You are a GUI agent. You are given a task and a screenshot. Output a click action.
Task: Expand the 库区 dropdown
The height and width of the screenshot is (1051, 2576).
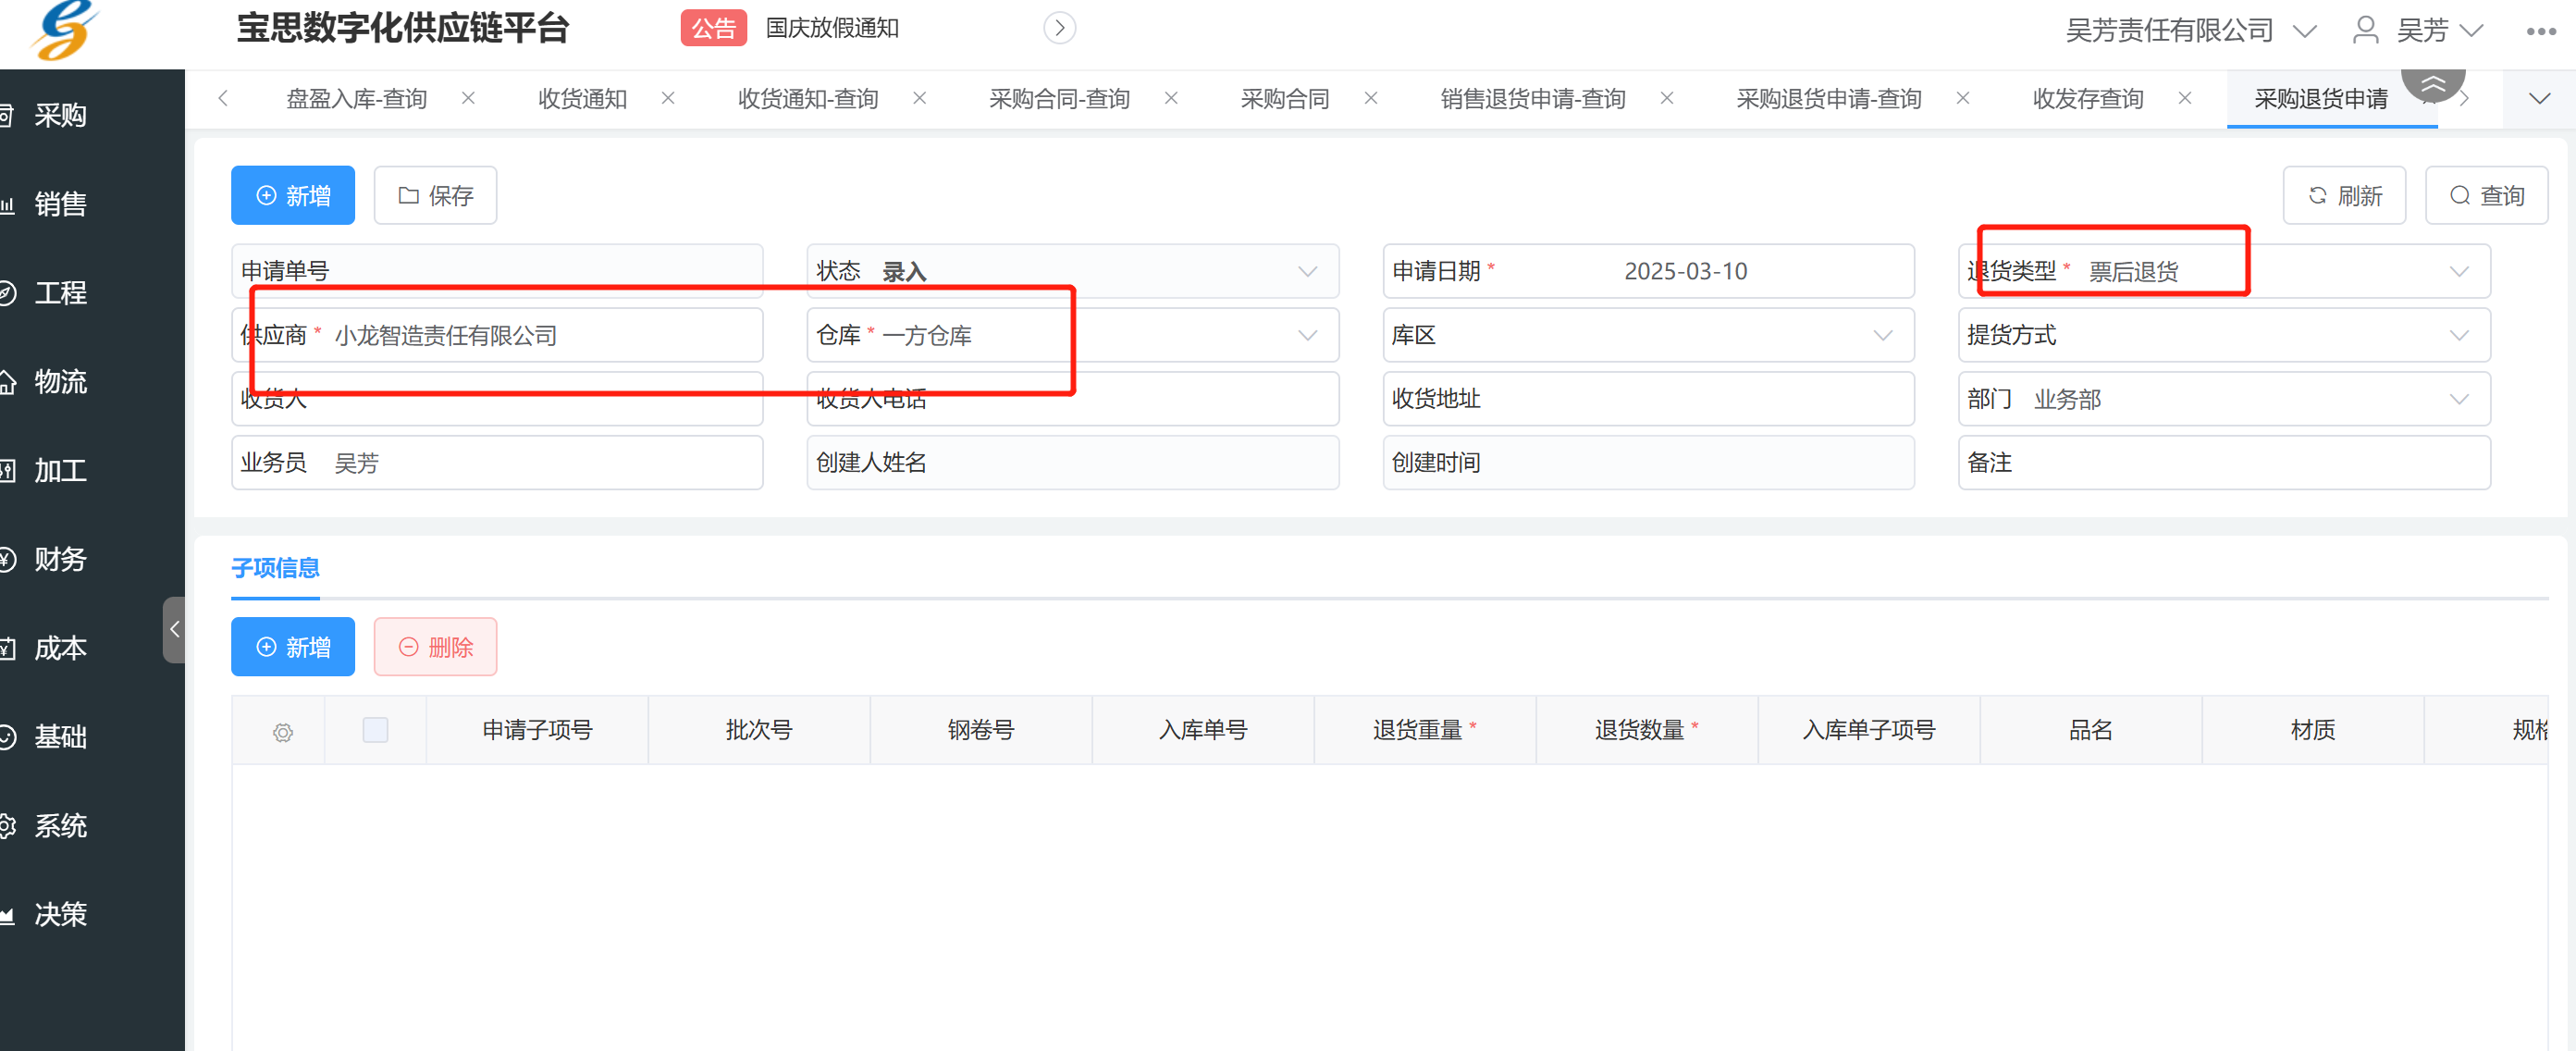1883,335
